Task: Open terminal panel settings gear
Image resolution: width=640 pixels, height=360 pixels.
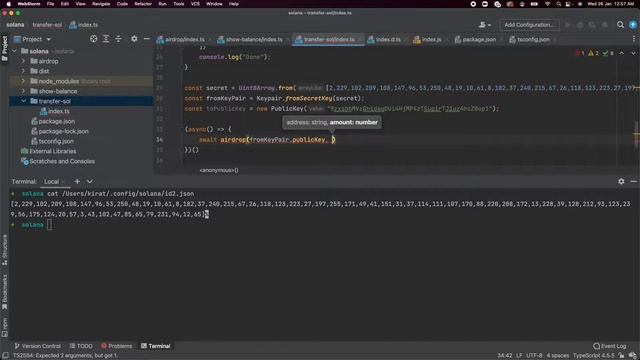Action: (621, 181)
